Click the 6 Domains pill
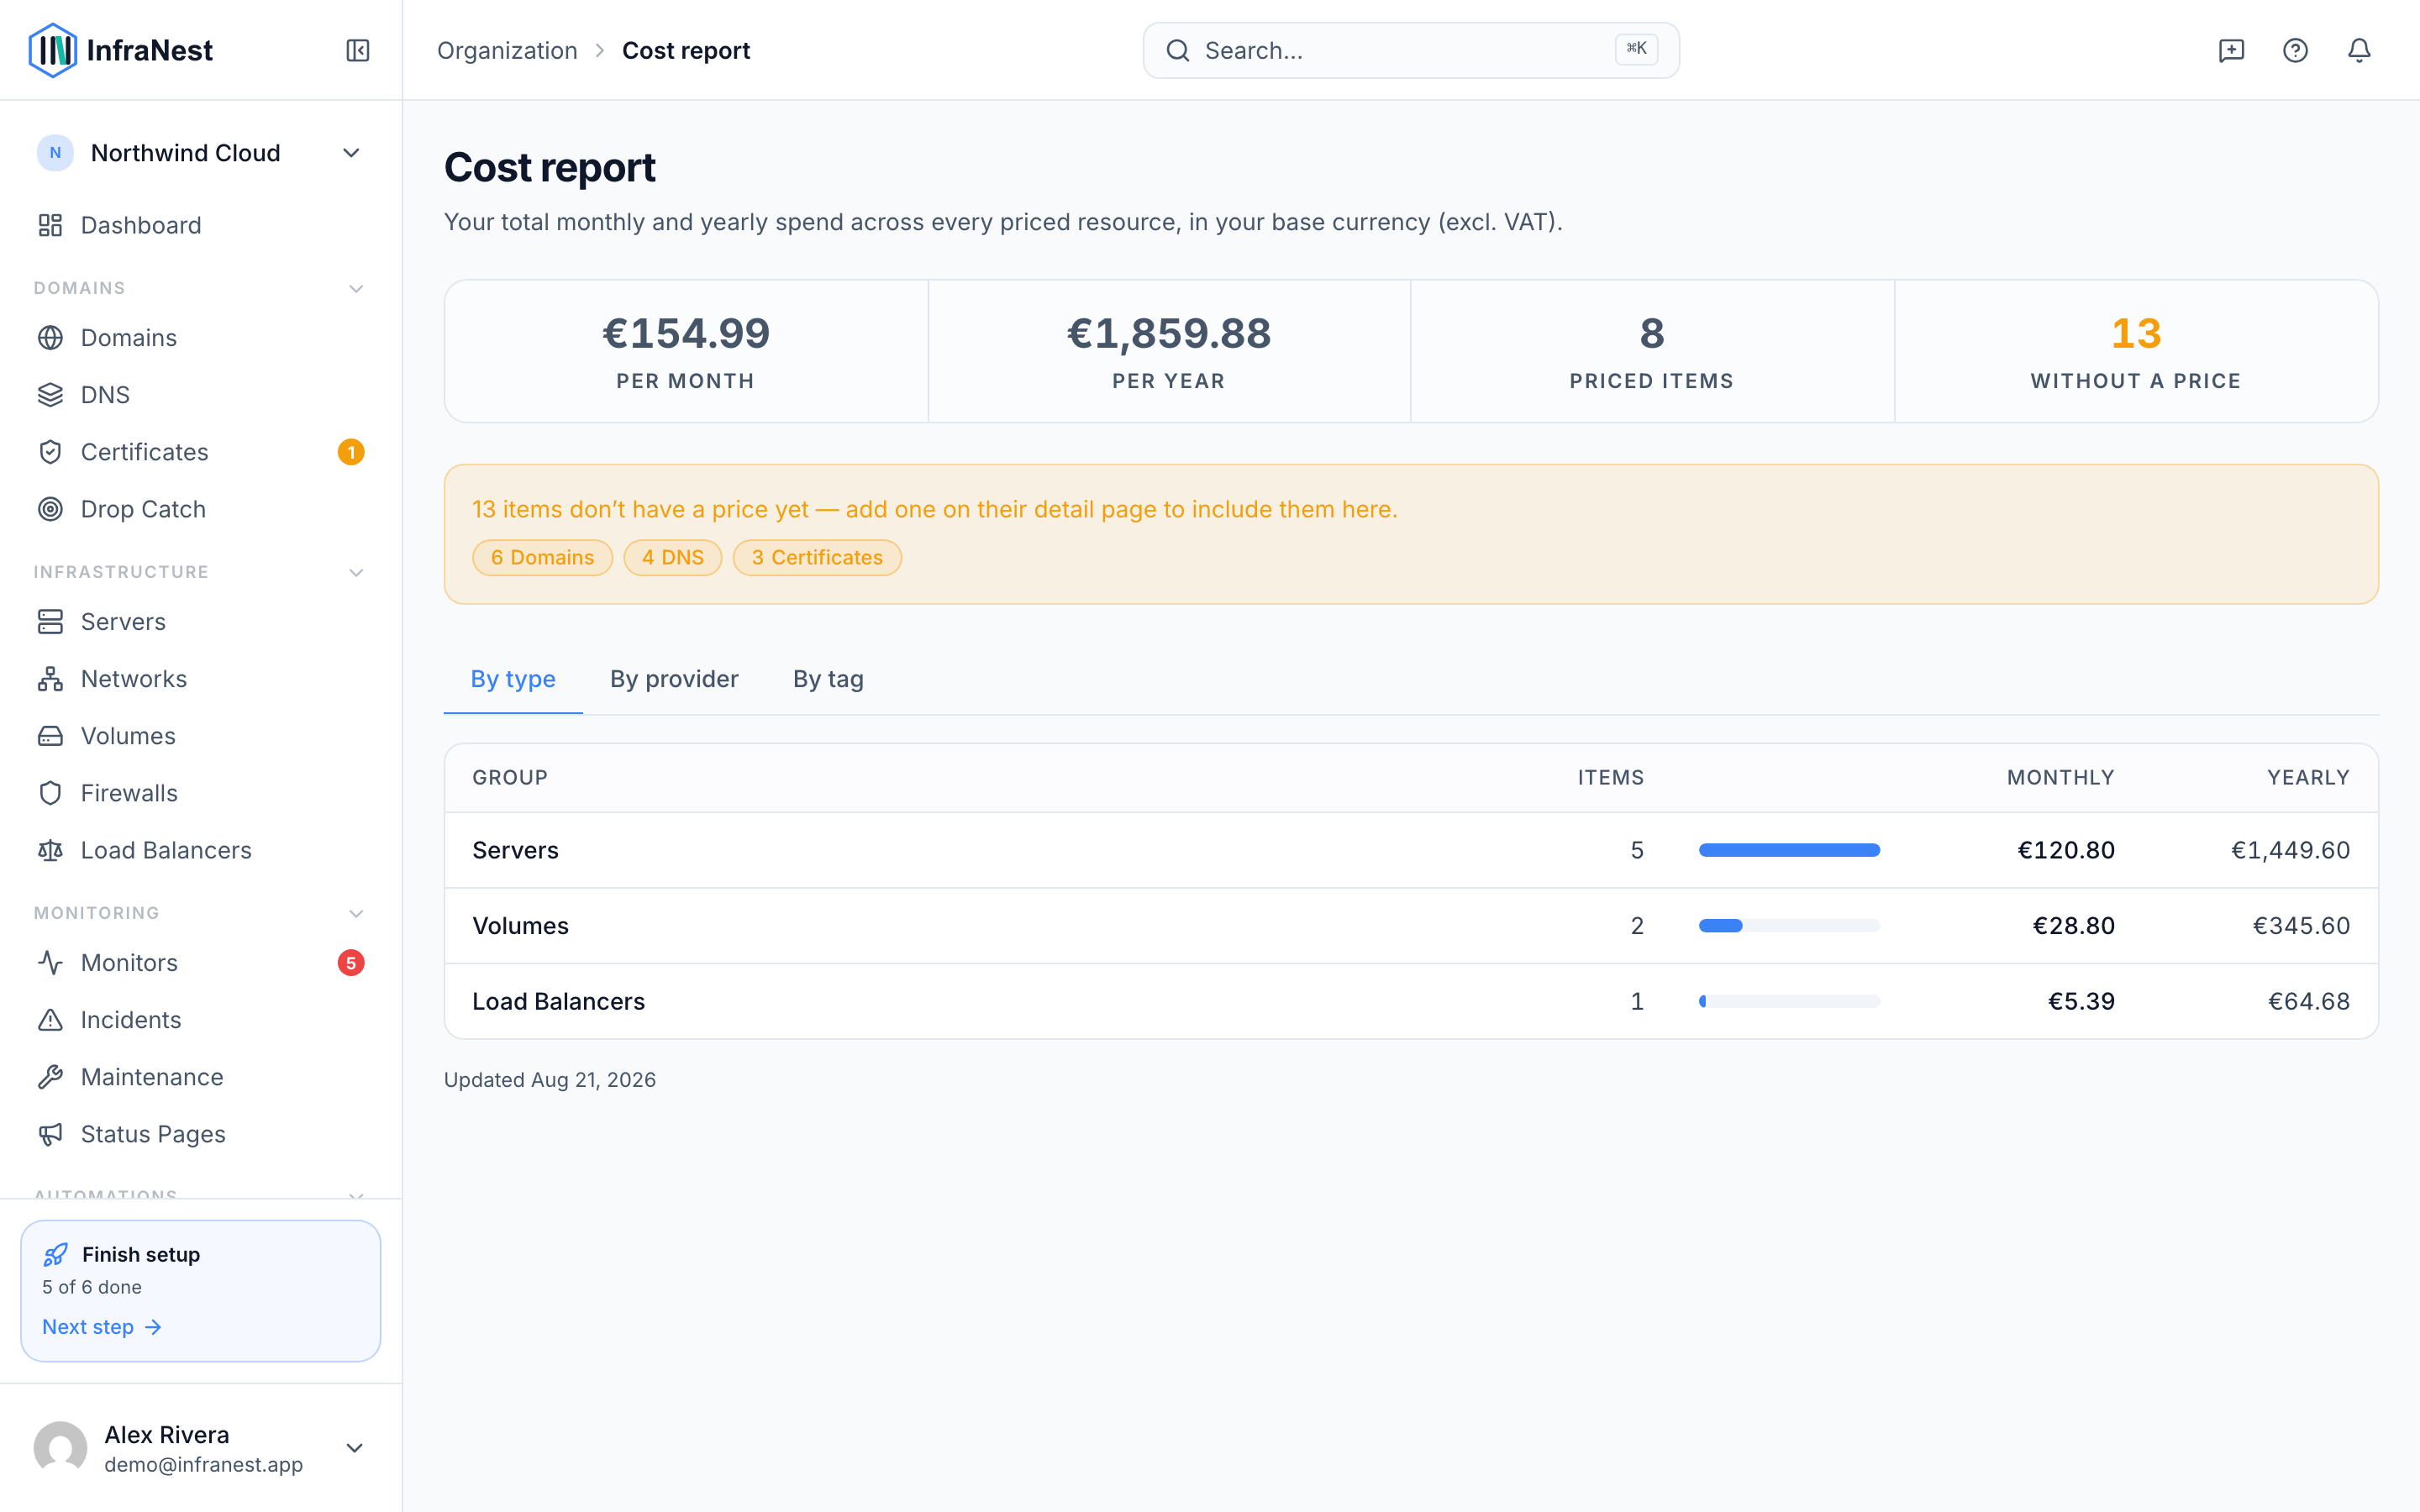2420x1512 pixels. pos(542,557)
